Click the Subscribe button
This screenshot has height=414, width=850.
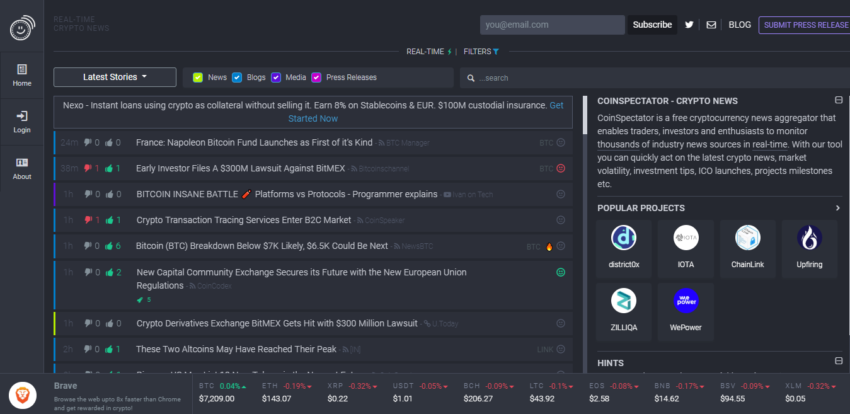coord(652,25)
